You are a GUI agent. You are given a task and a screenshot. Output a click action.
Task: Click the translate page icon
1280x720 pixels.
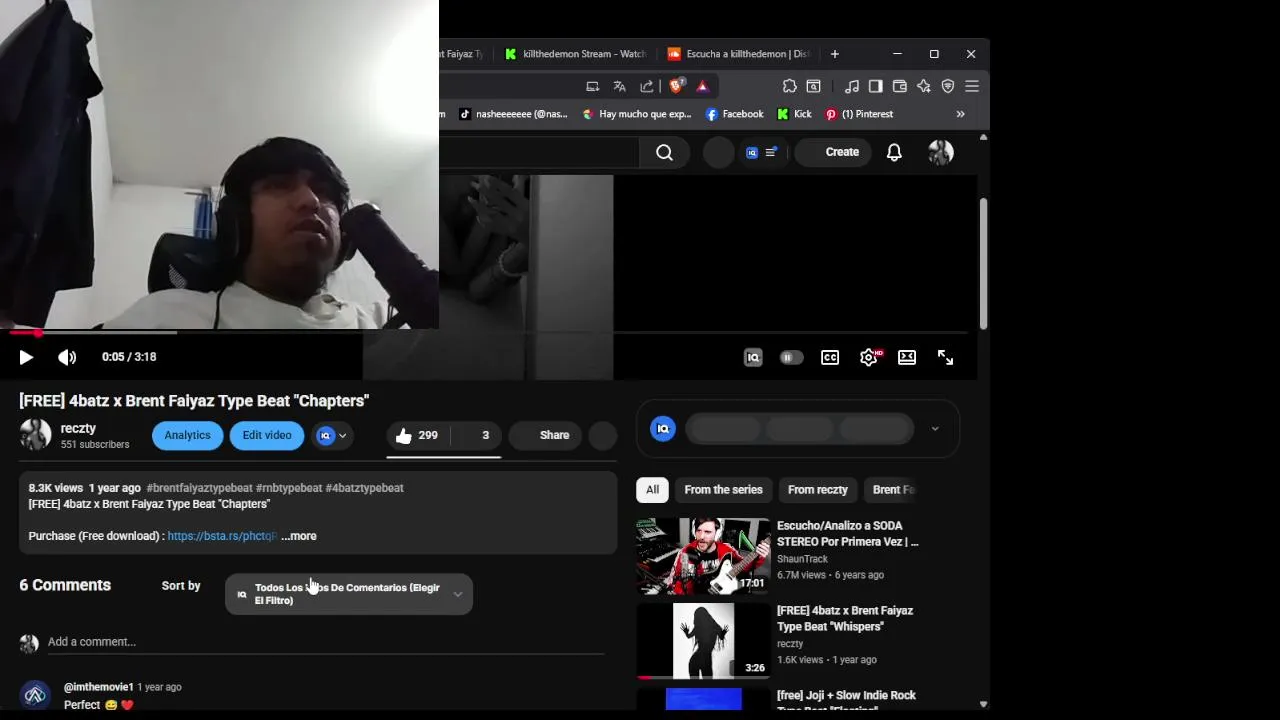(619, 86)
